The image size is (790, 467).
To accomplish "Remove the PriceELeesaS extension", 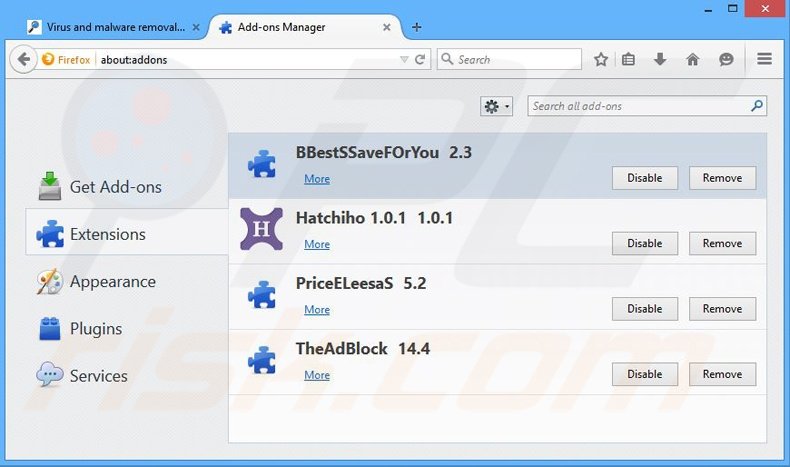I will [x=722, y=309].
